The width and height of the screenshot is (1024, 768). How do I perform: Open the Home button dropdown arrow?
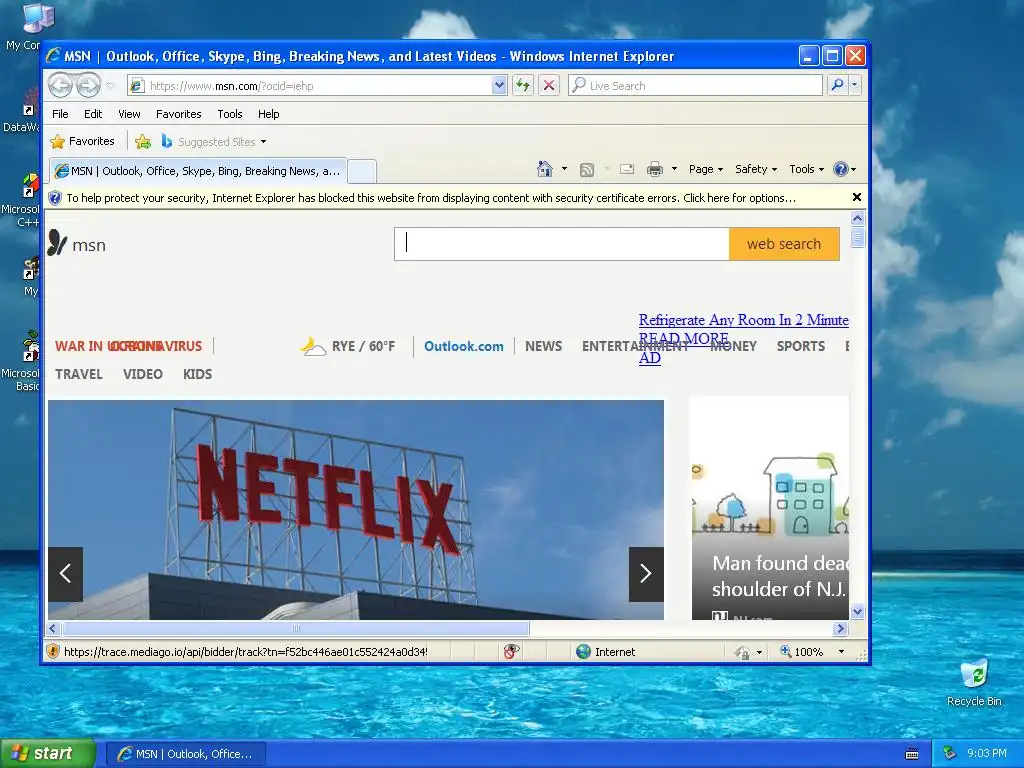tap(564, 169)
